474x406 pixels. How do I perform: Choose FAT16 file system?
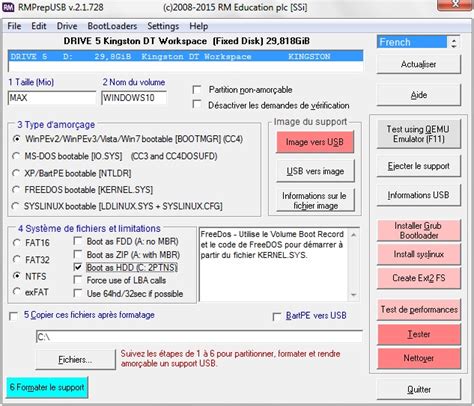click(x=17, y=243)
